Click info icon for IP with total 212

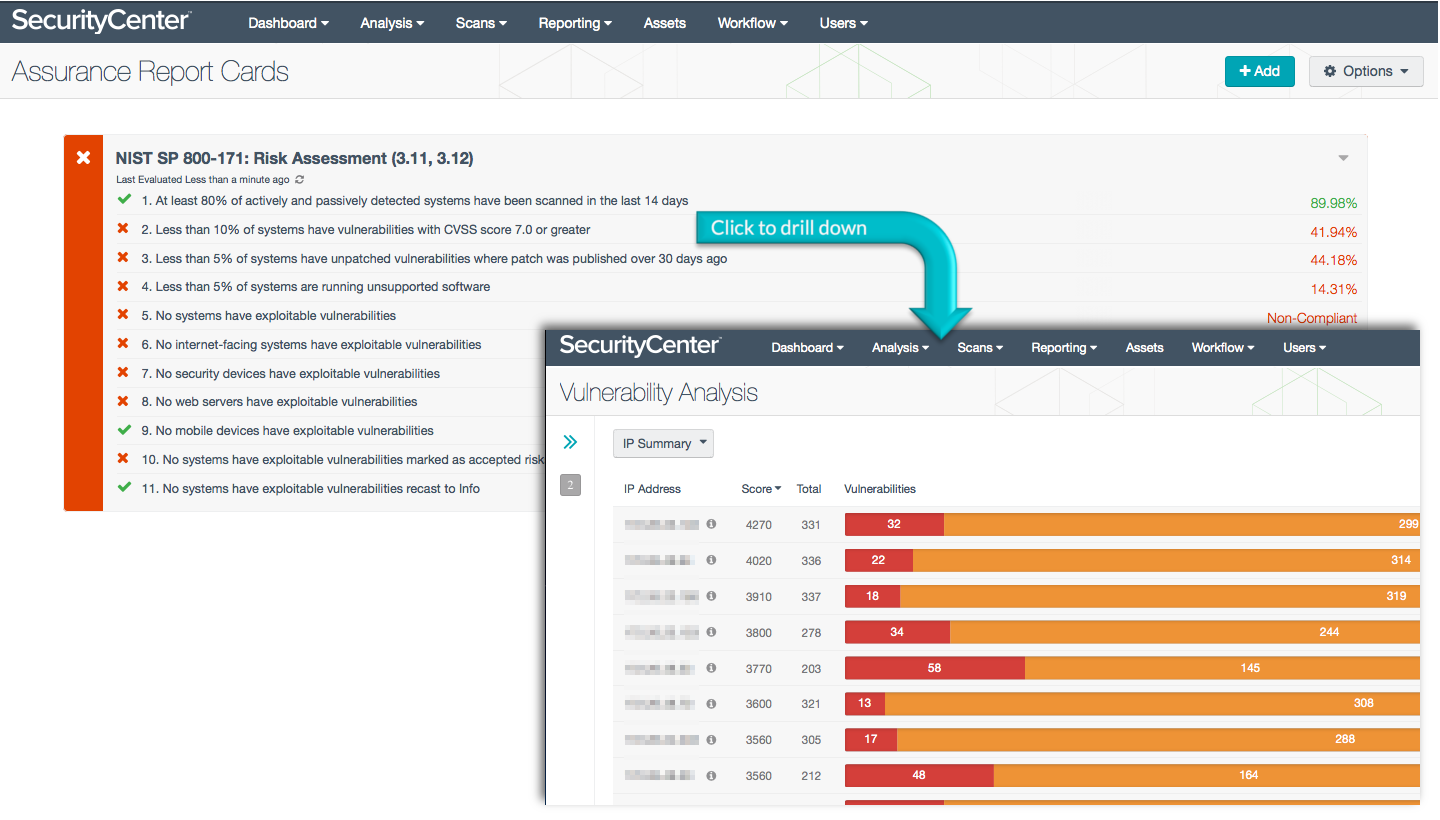(711, 776)
